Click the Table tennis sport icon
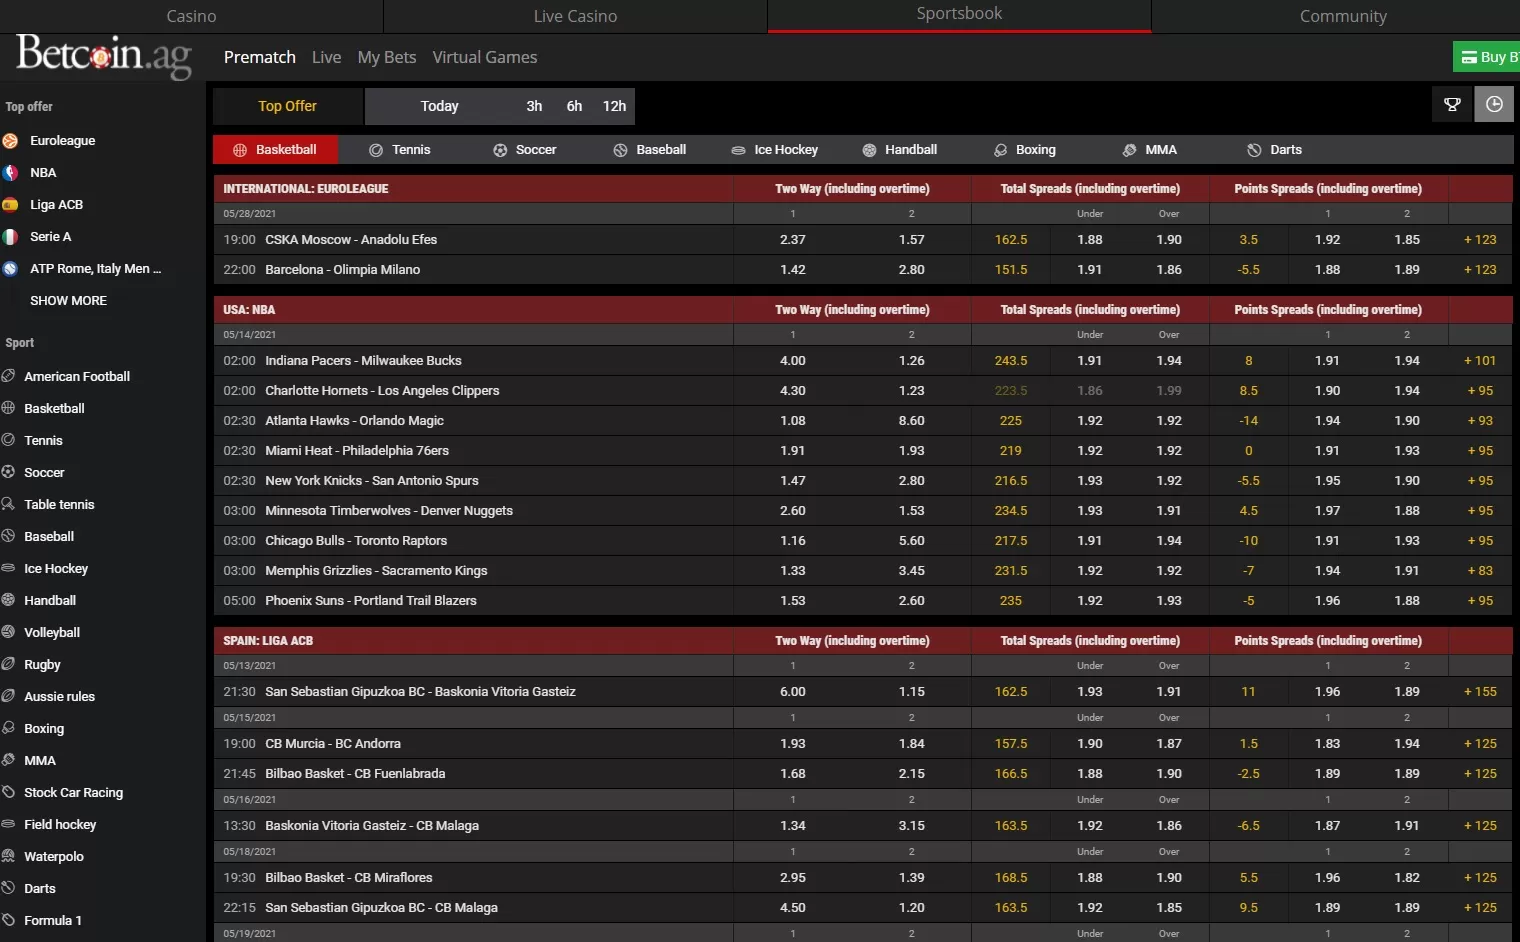This screenshot has height=942, width=1520. (8, 504)
